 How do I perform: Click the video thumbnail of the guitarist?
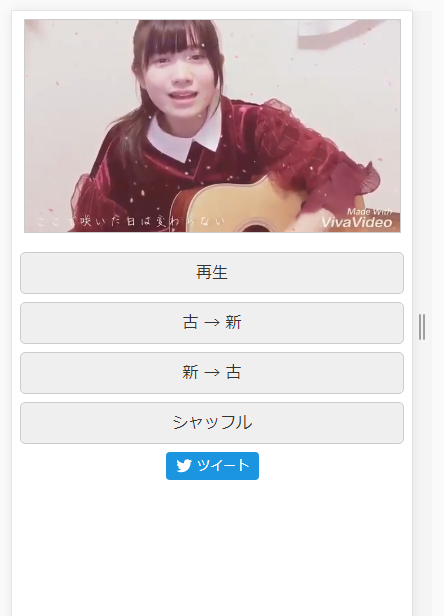click(x=212, y=126)
